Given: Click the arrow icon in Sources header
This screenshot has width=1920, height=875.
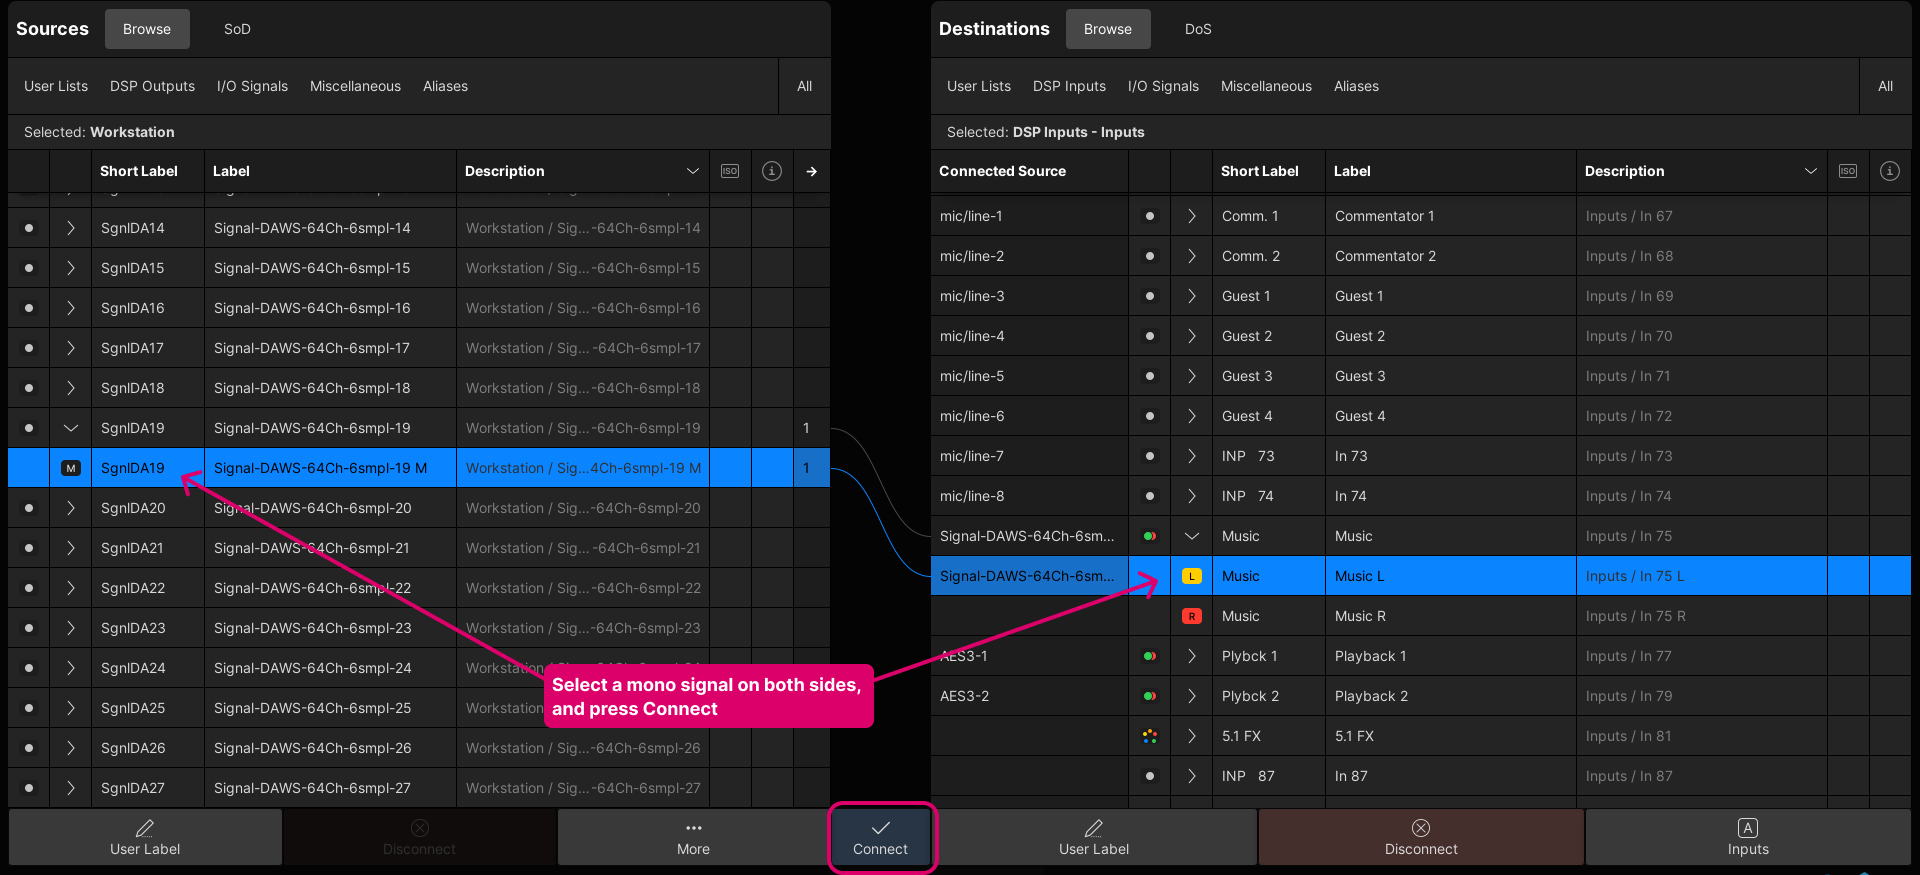Looking at the screenshot, I should pos(812,171).
